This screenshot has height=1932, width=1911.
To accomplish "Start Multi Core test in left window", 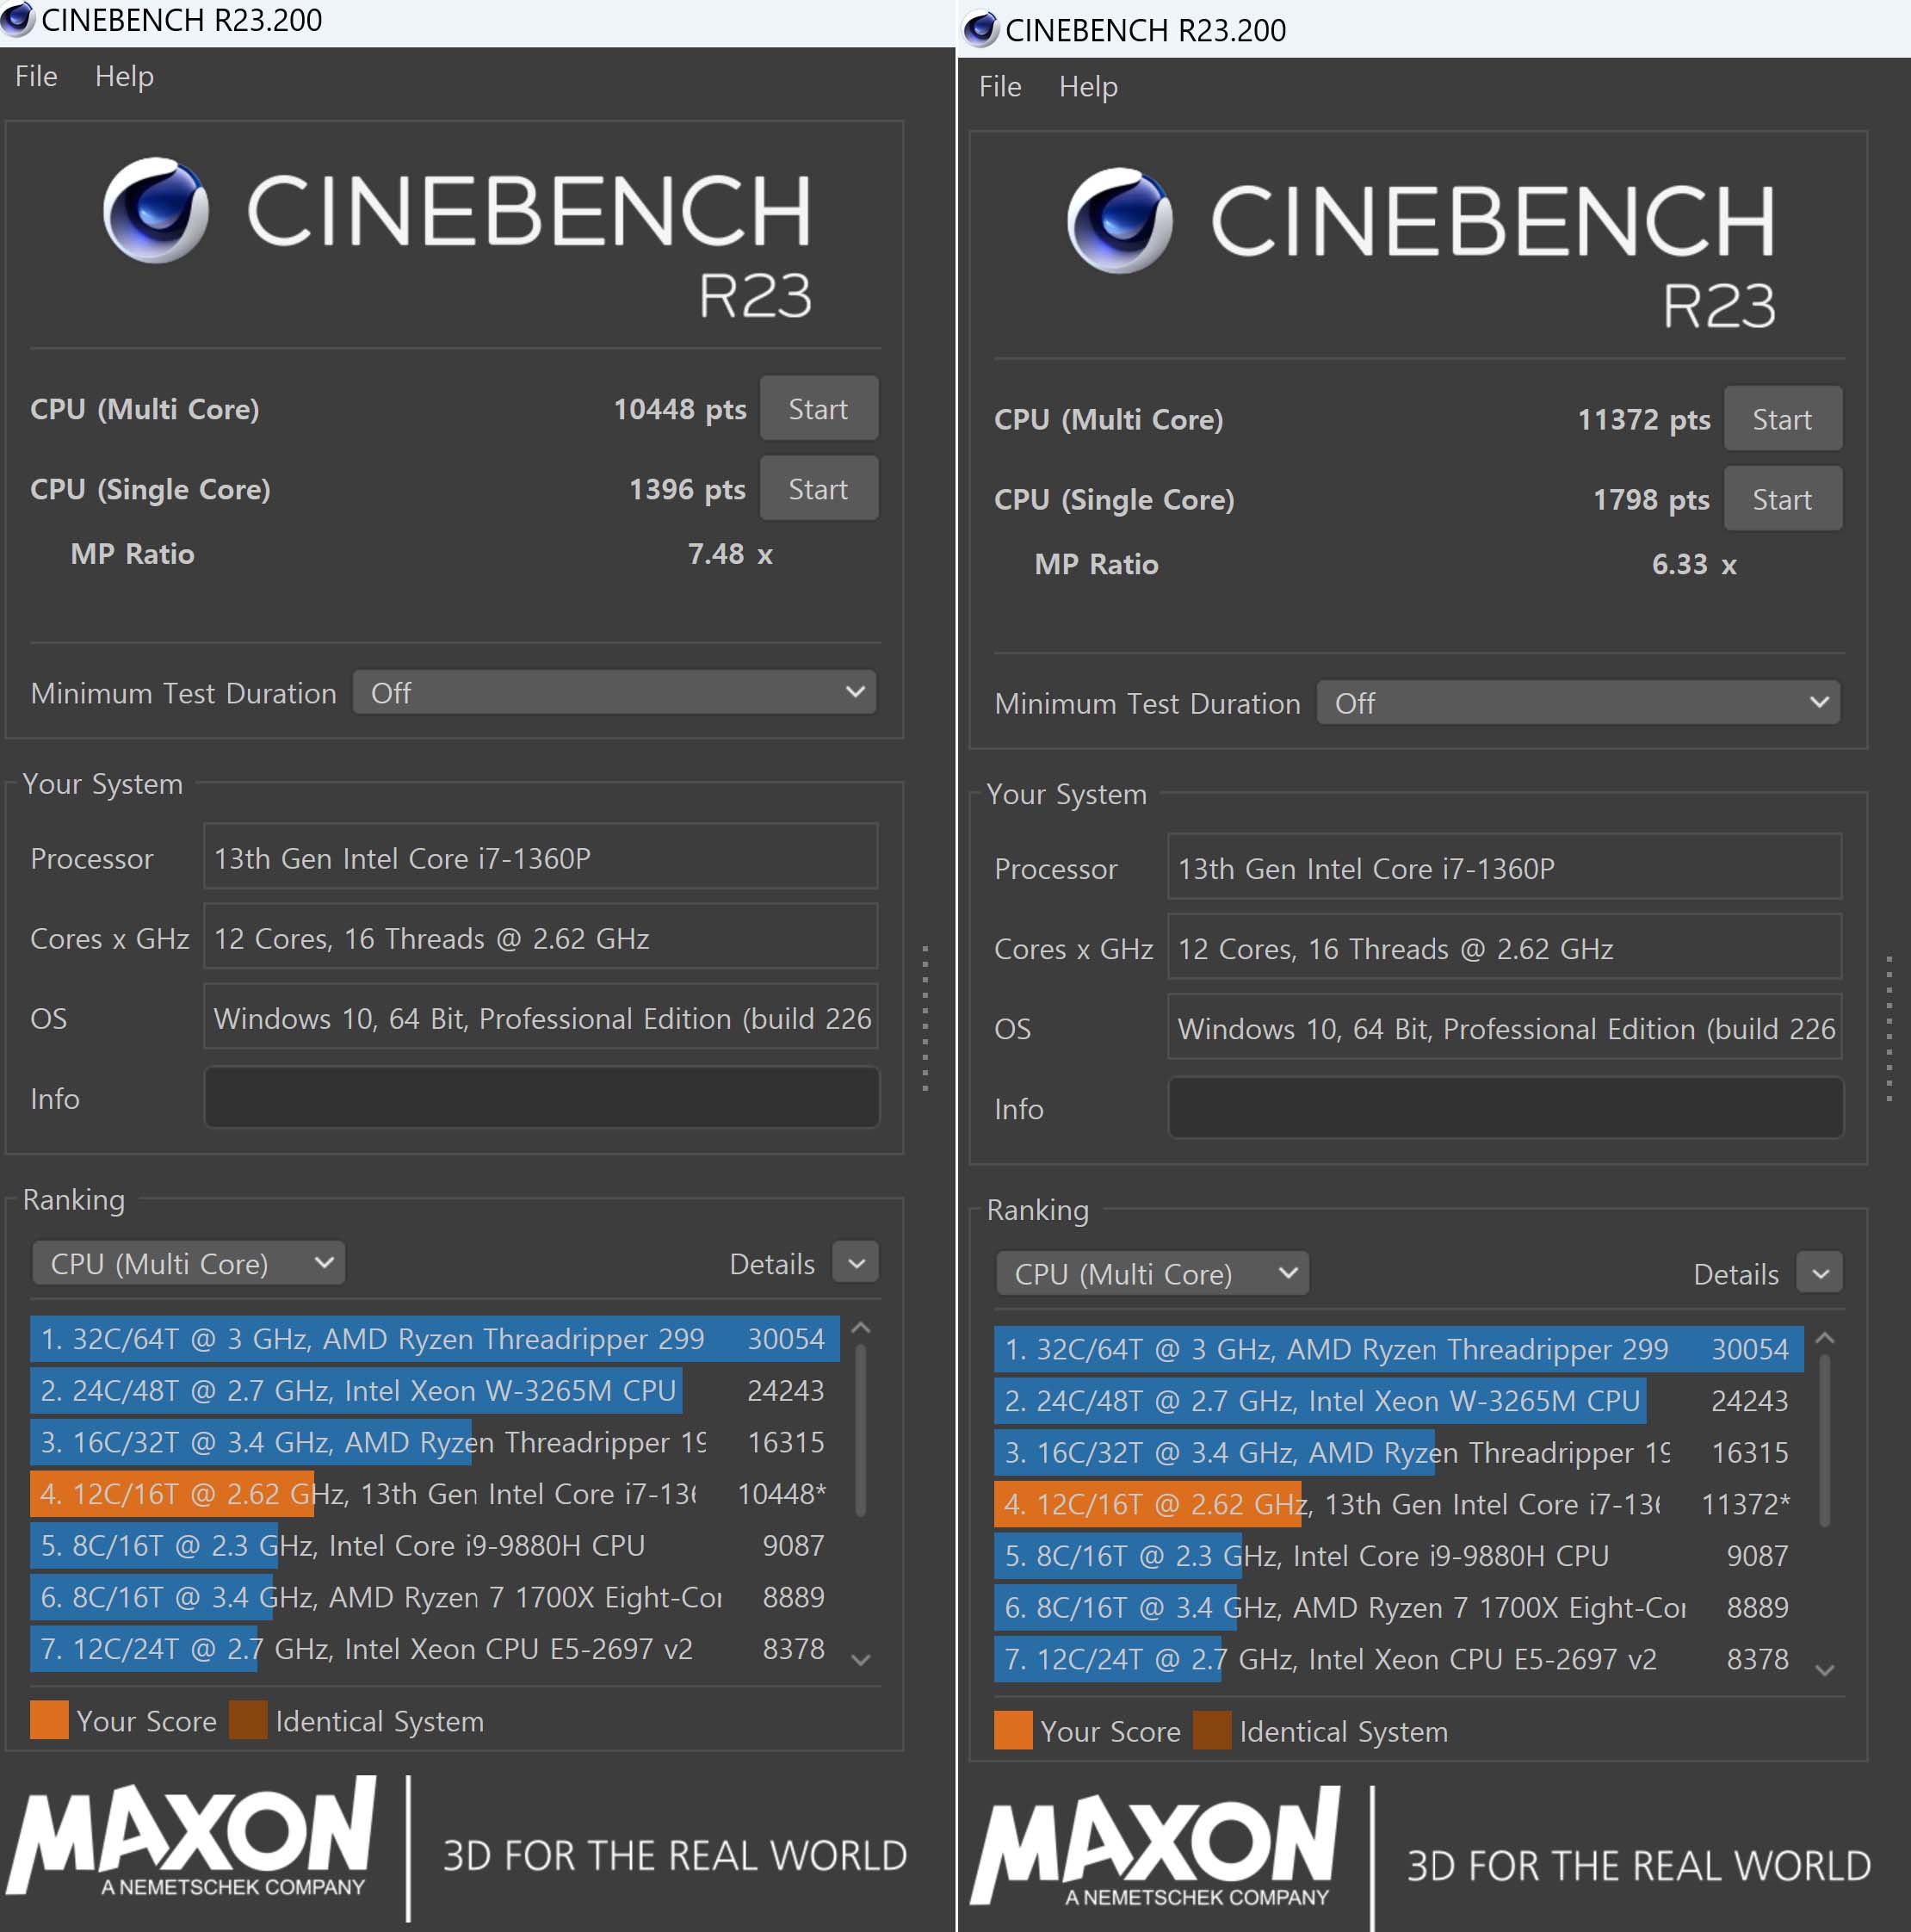I will point(818,408).
